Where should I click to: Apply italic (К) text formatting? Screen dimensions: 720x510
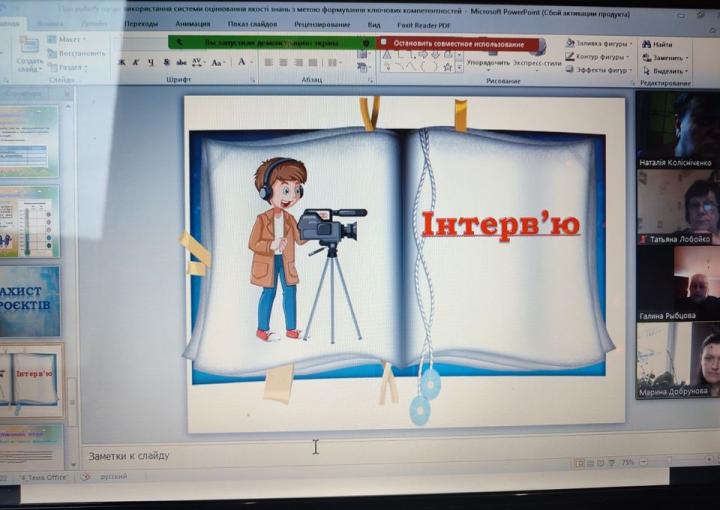coord(136,62)
